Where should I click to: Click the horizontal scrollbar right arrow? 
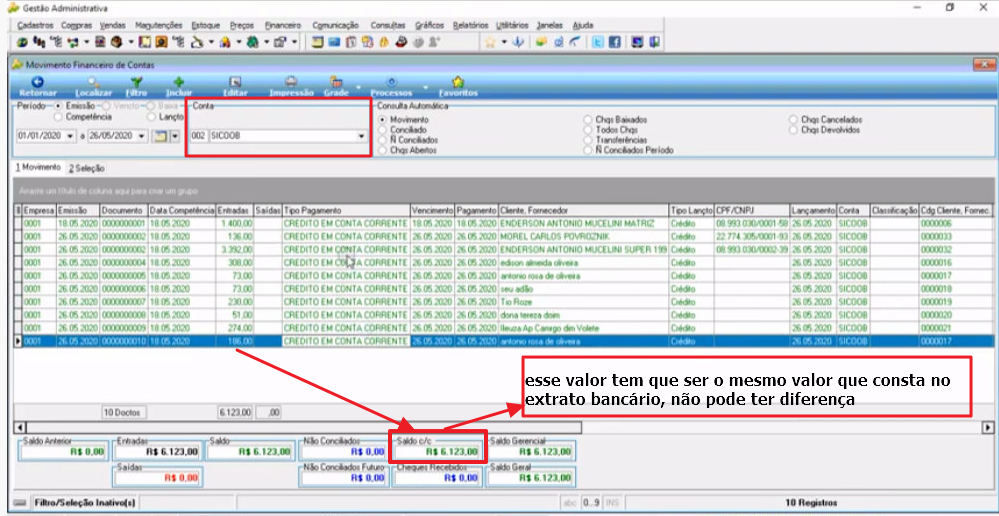(x=988, y=427)
